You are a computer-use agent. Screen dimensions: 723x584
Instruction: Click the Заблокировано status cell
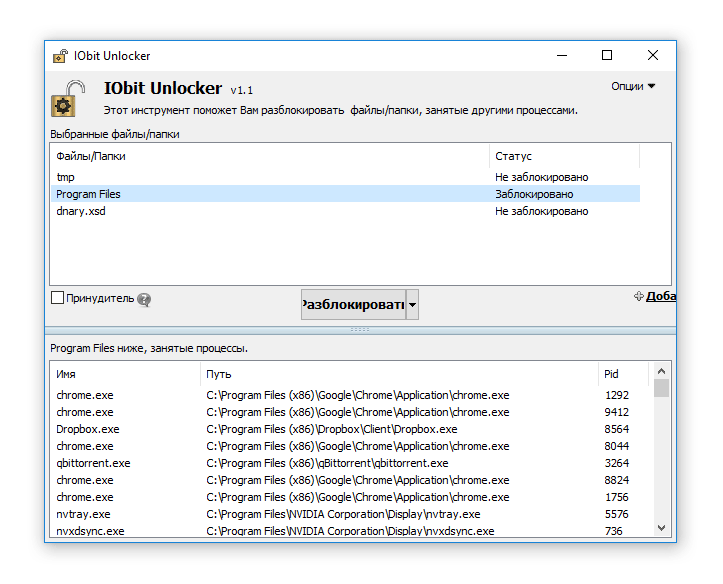point(534,194)
